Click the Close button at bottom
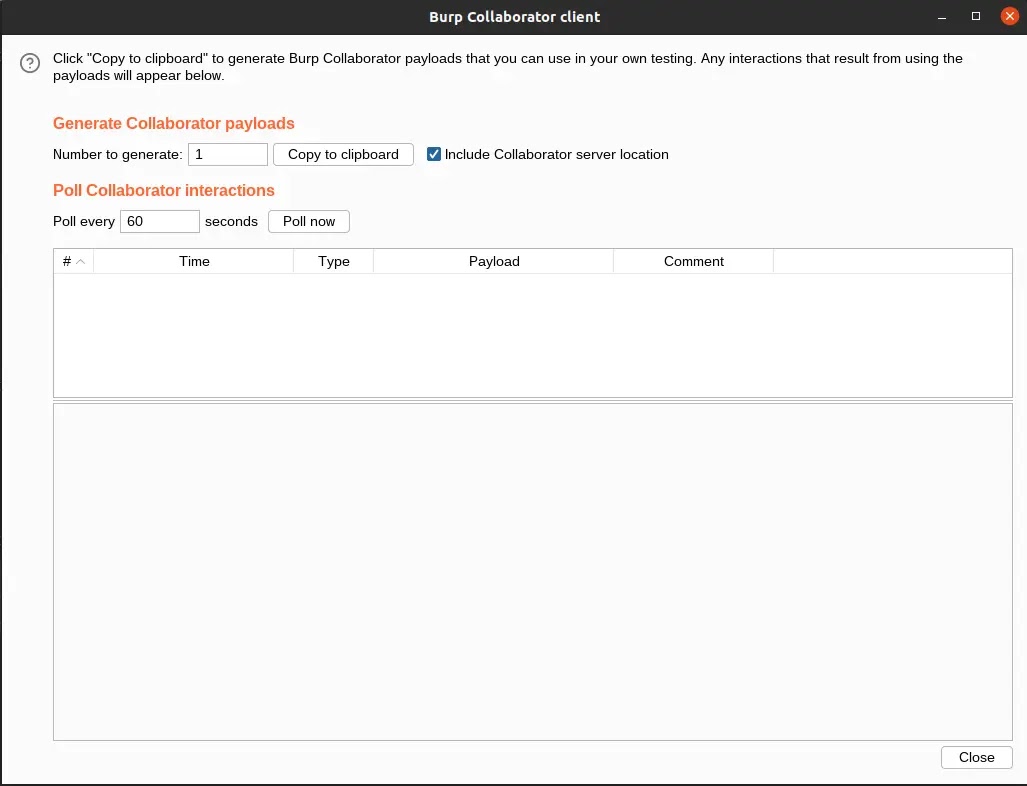Image resolution: width=1027 pixels, height=786 pixels. pos(977,757)
